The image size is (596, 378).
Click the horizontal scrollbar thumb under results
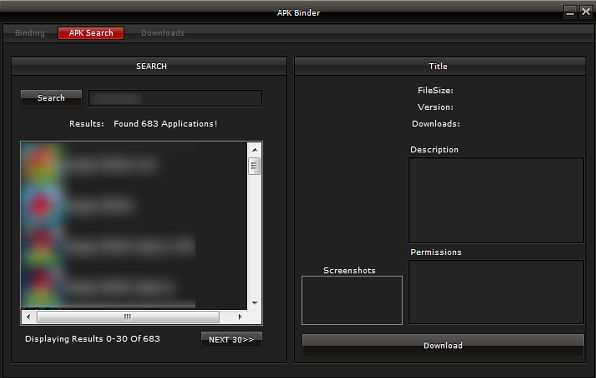(128, 316)
